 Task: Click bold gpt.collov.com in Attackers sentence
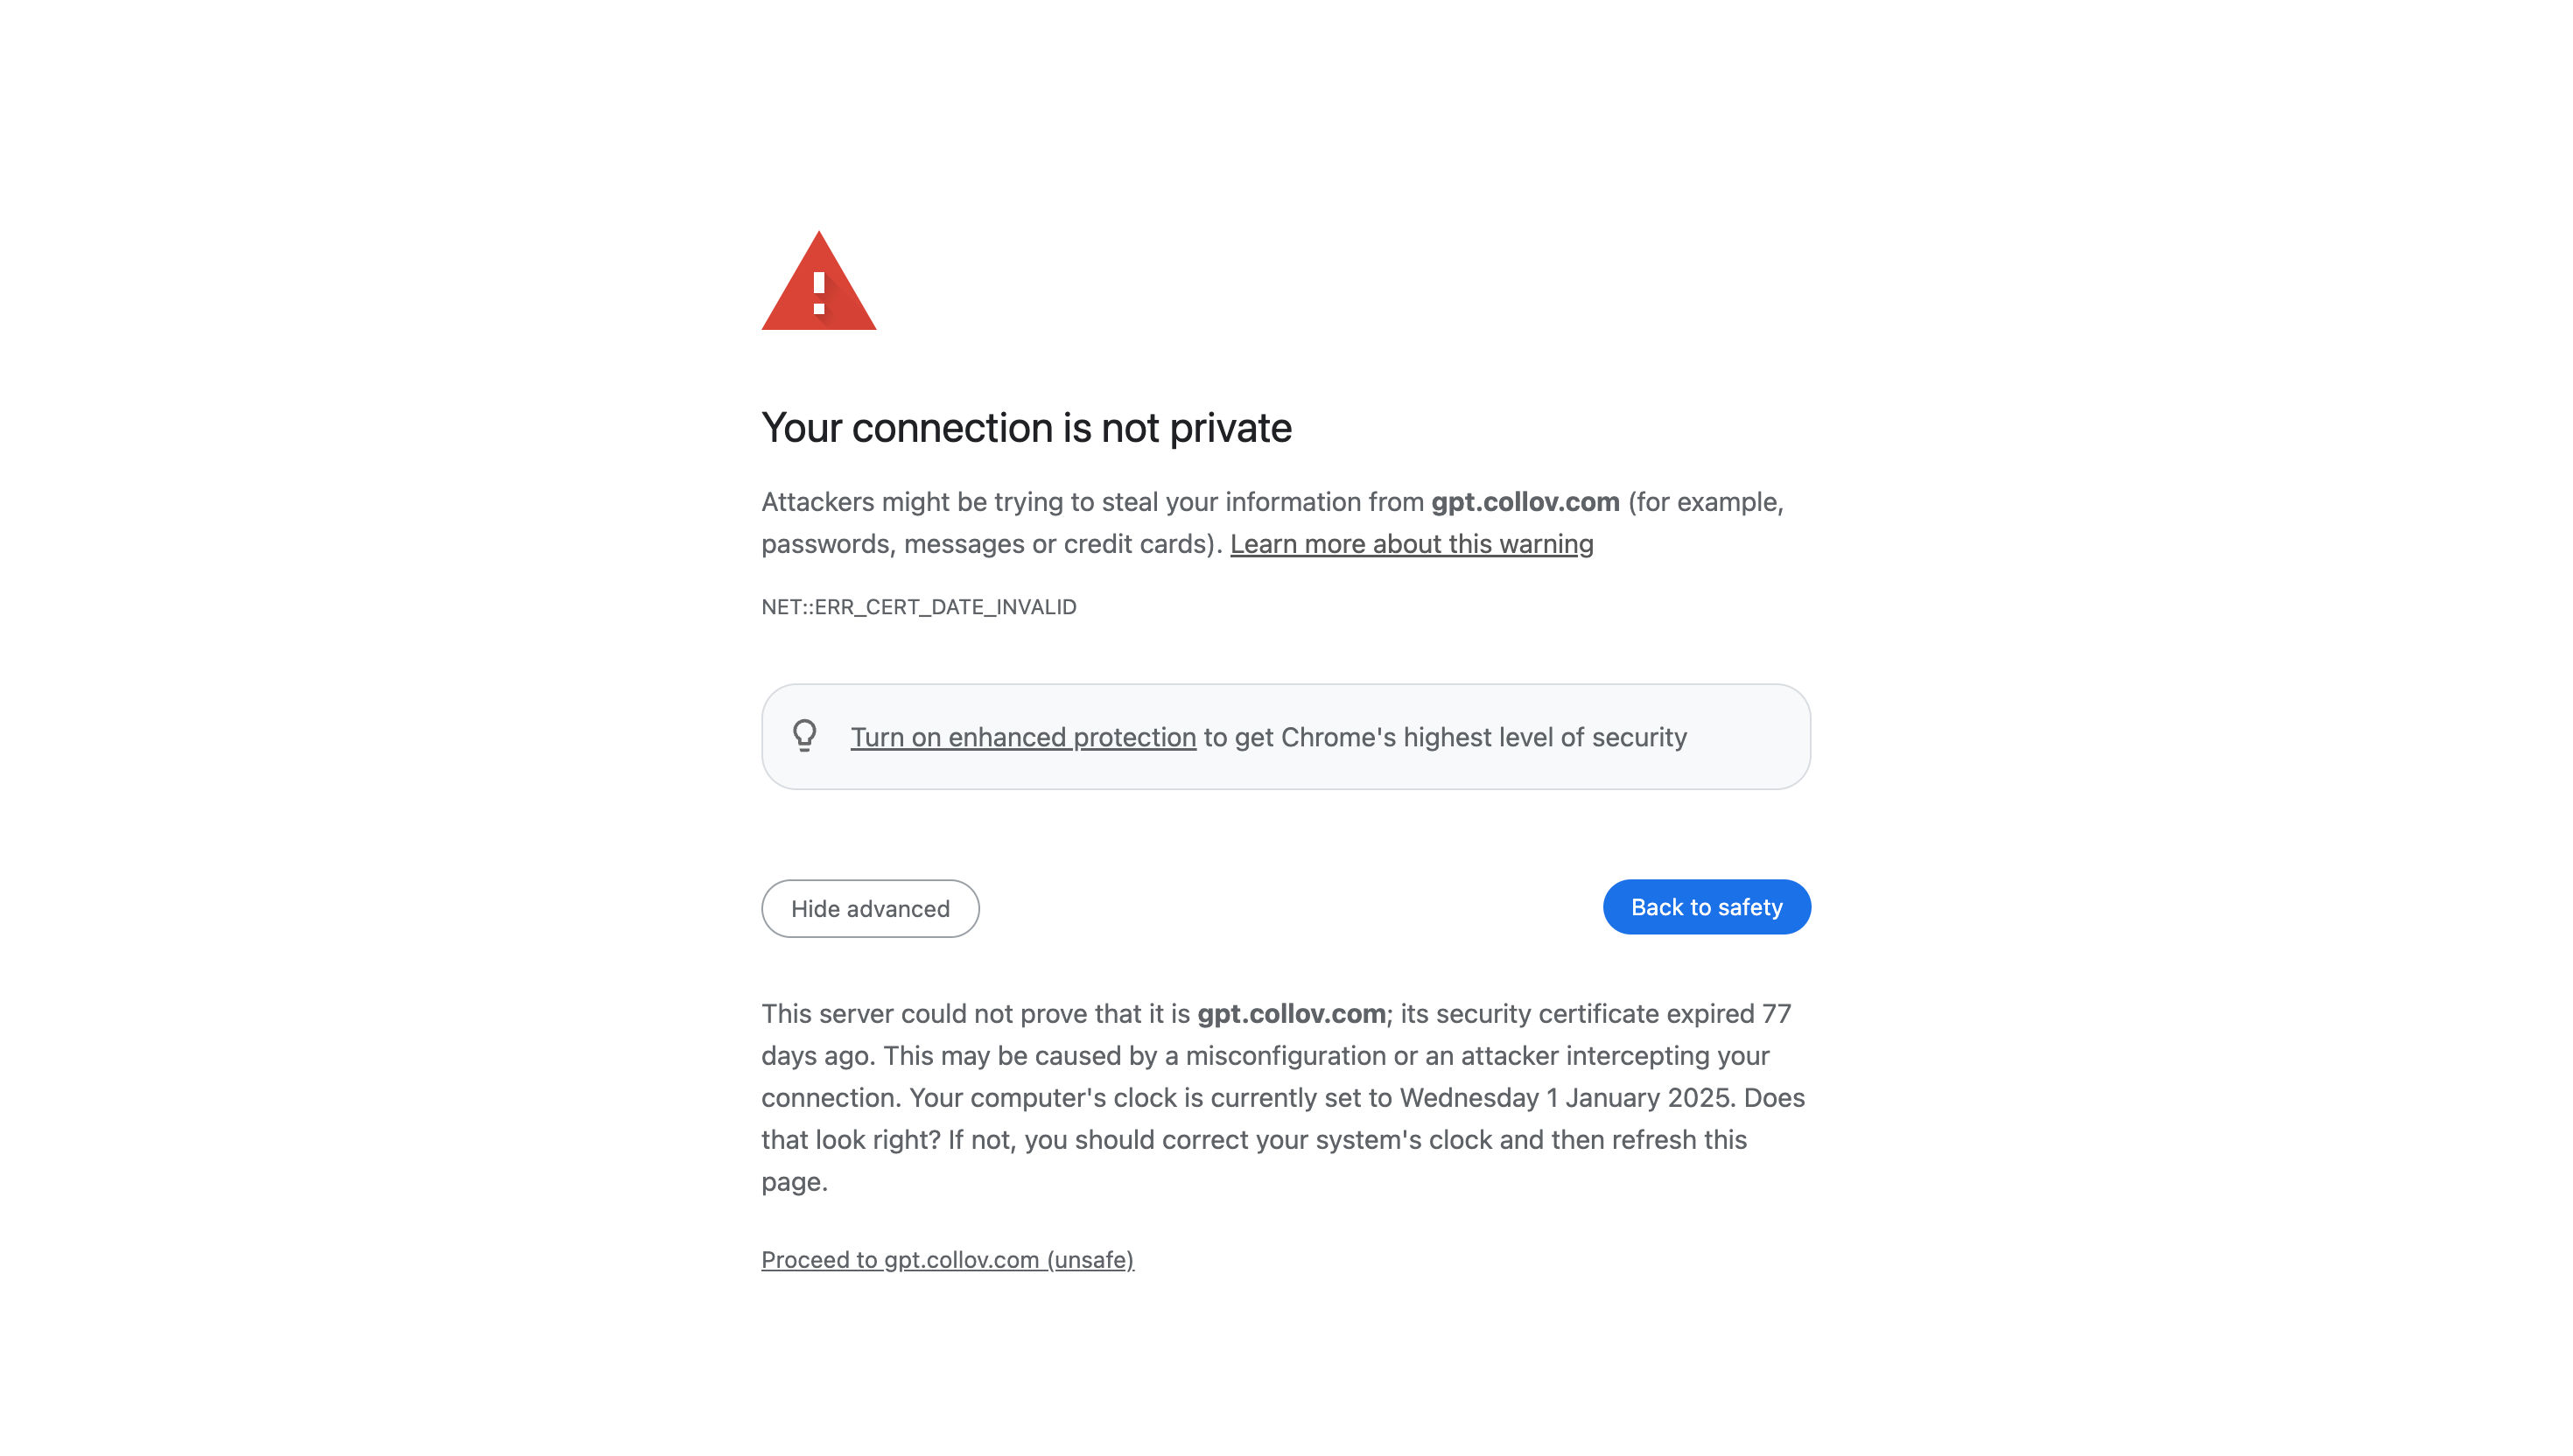point(1525,502)
